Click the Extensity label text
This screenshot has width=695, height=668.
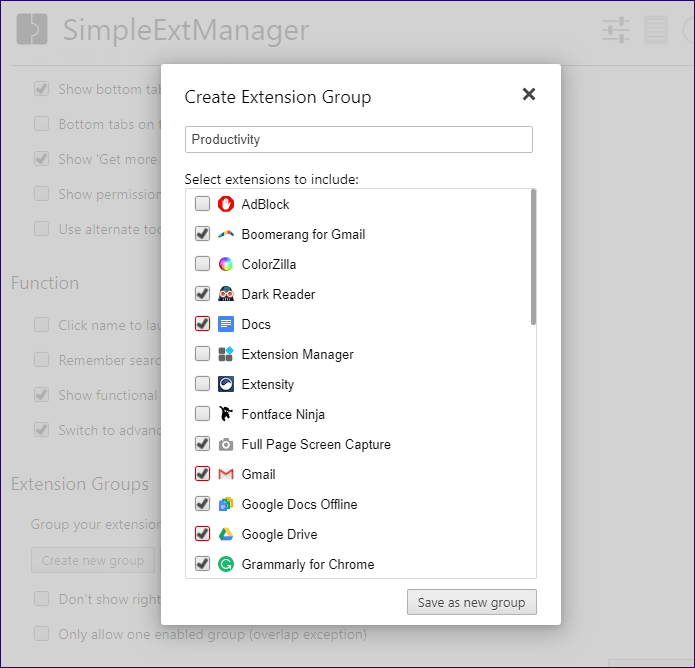pos(268,384)
